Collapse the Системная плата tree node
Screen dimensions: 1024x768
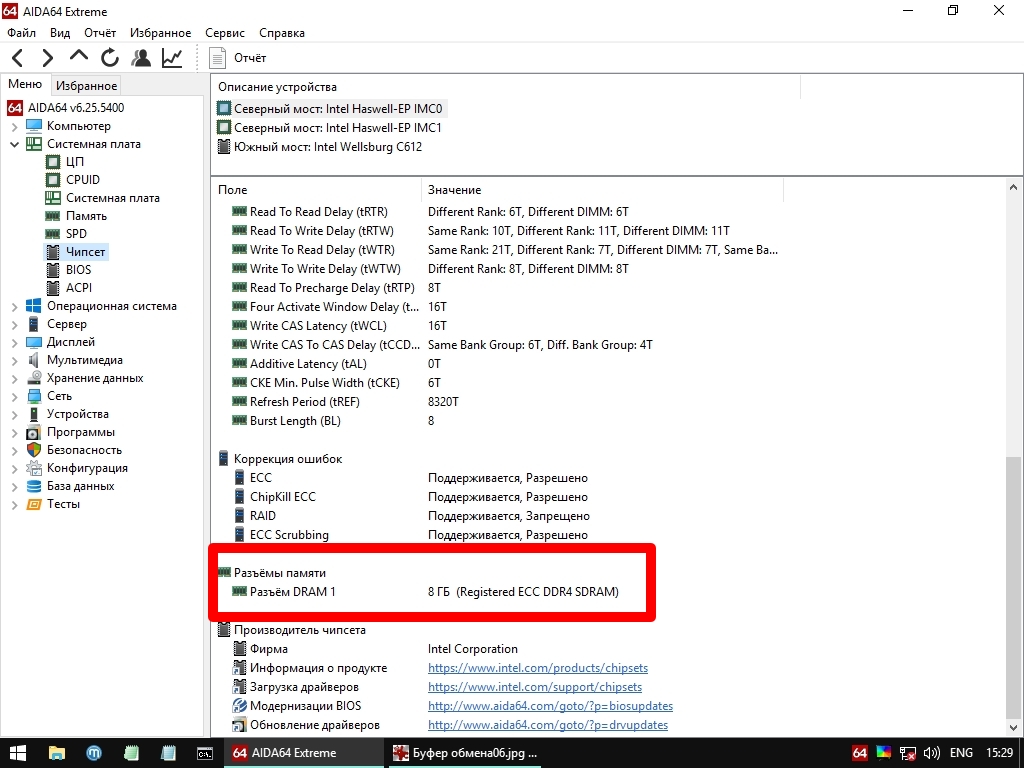pyautogui.click(x=14, y=144)
